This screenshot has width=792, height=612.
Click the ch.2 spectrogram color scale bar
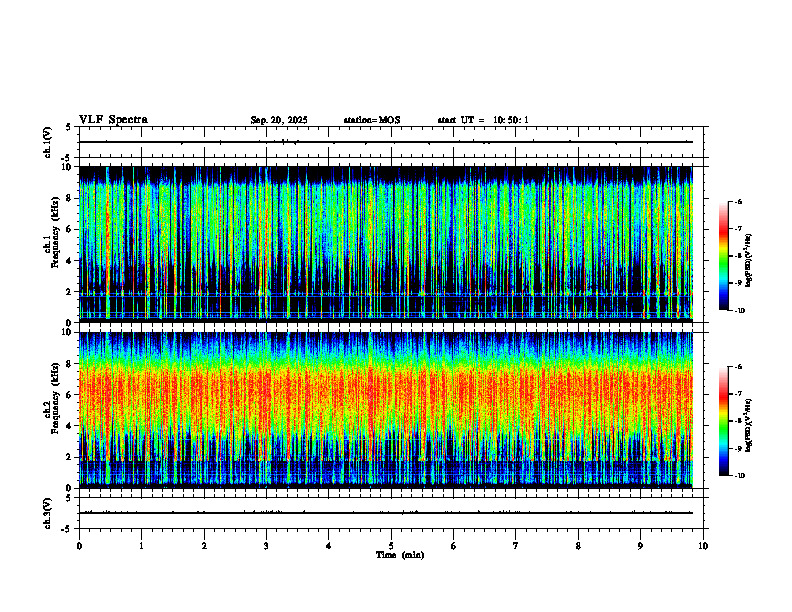click(x=724, y=421)
